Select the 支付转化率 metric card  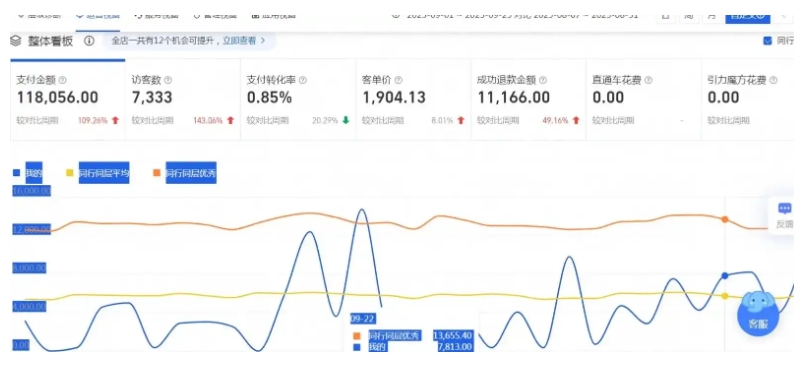click(x=298, y=100)
